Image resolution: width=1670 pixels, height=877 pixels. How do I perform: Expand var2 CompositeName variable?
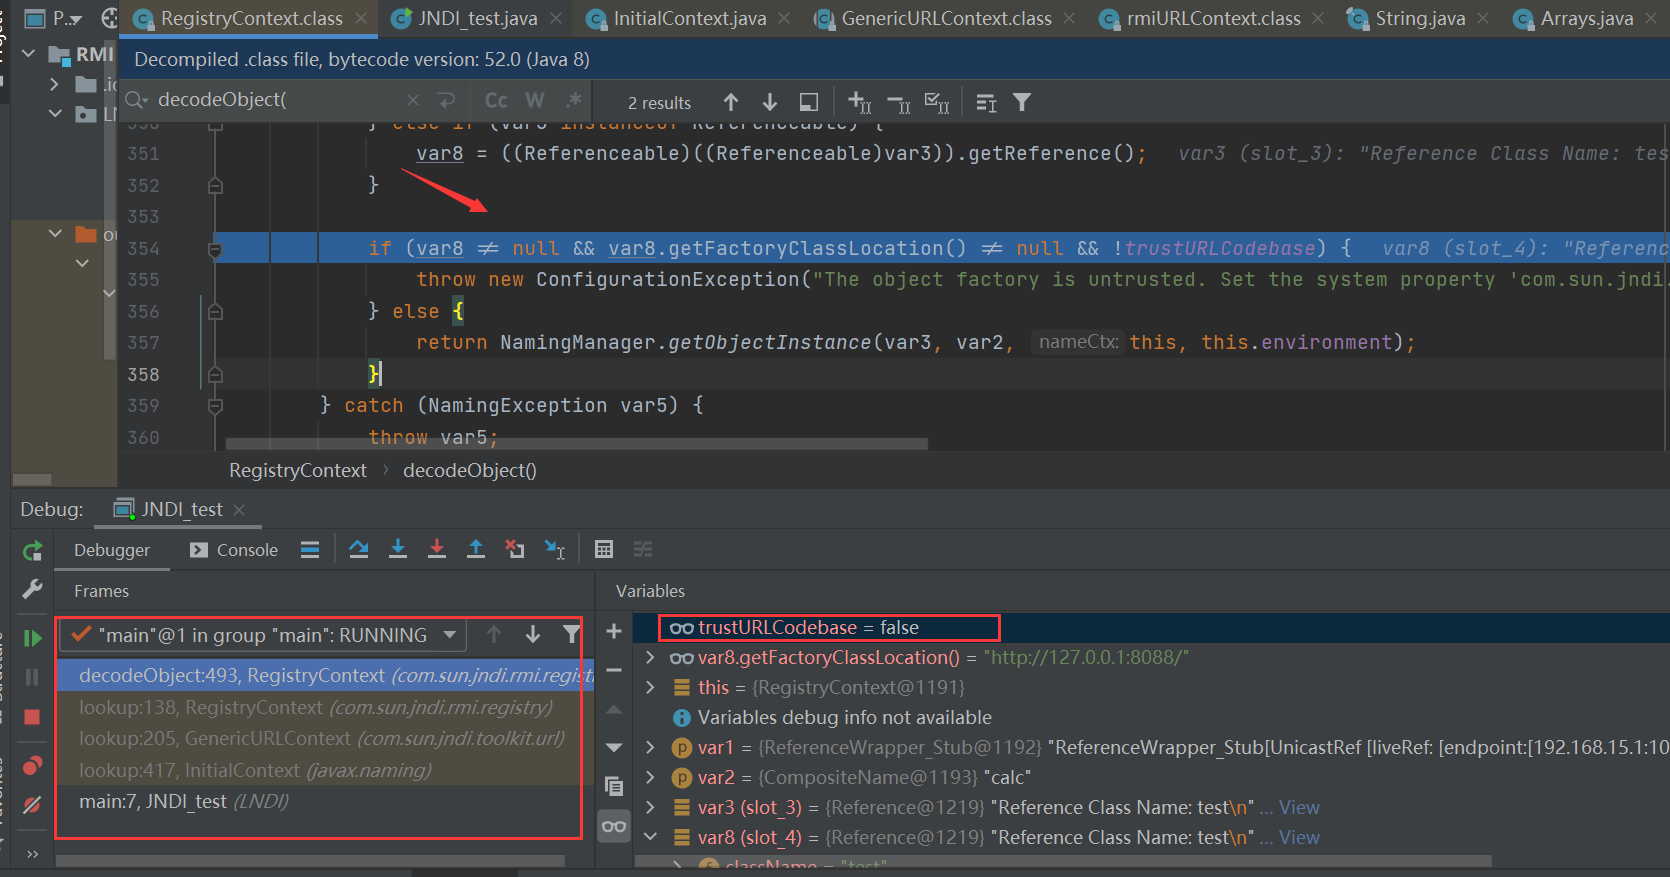(650, 777)
